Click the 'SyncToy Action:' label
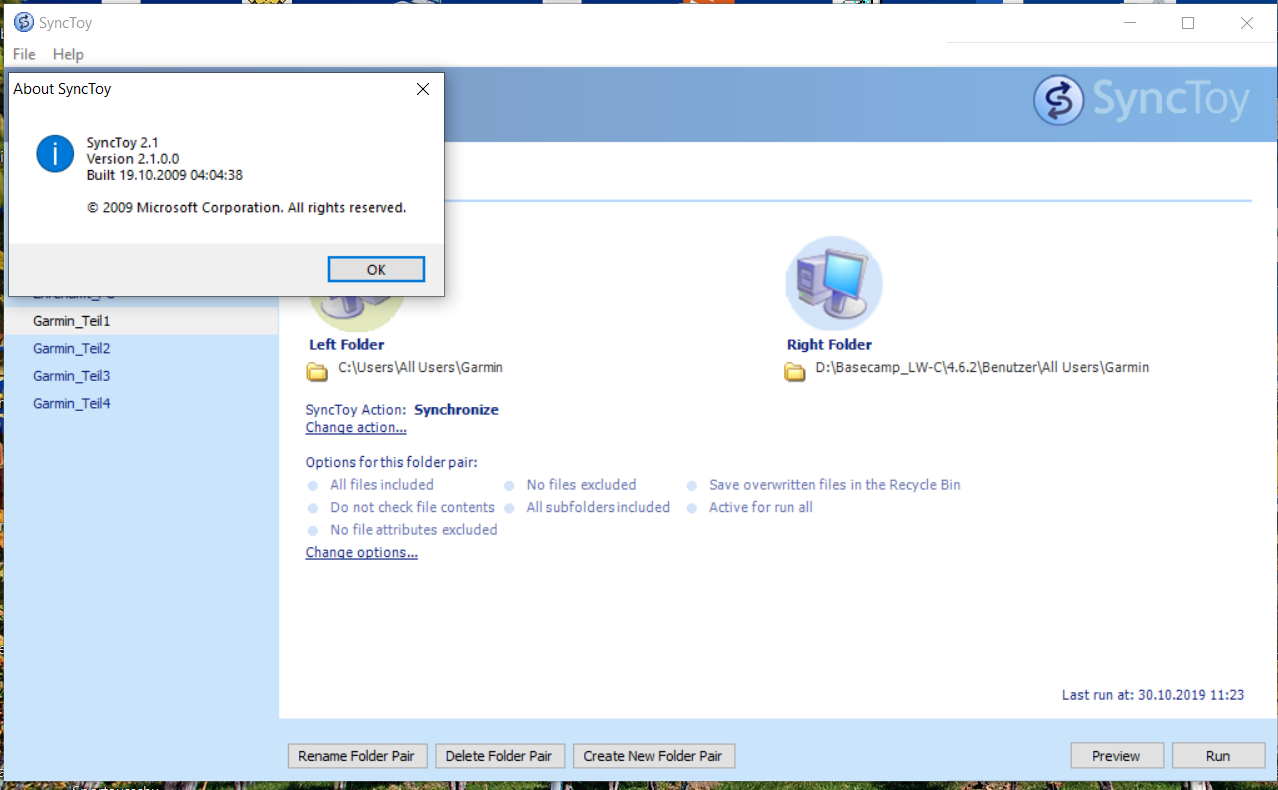Image resolution: width=1278 pixels, height=790 pixels. pyautogui.click(x=356, y=410)
